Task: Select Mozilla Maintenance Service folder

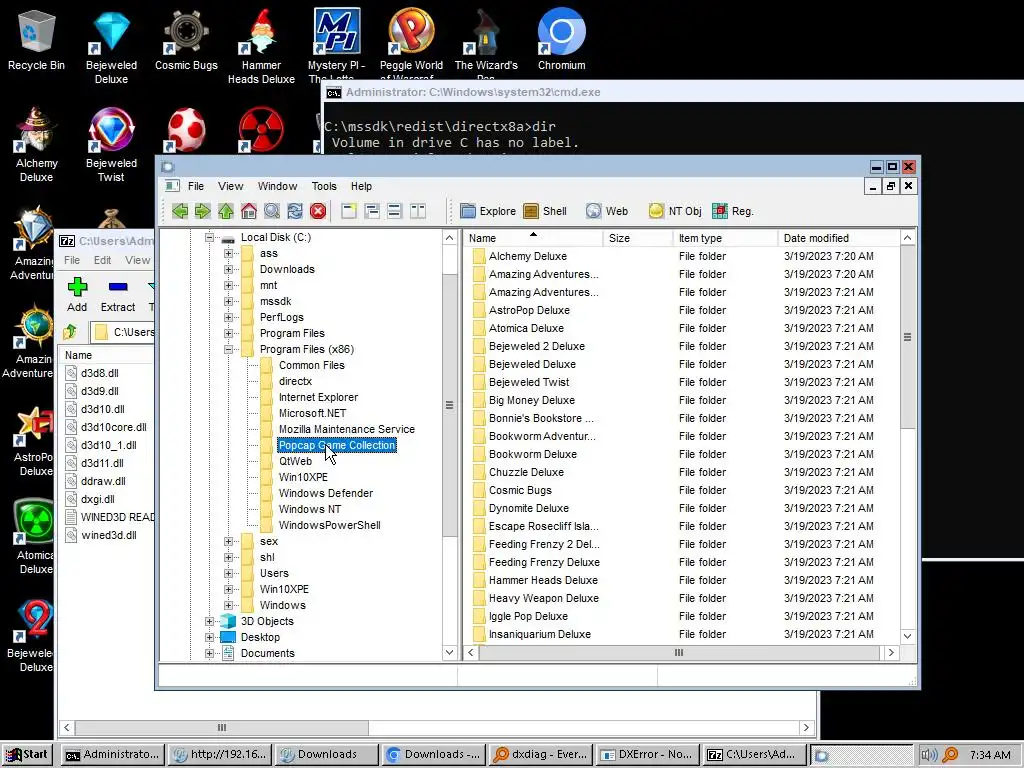Action: [347, 429]
